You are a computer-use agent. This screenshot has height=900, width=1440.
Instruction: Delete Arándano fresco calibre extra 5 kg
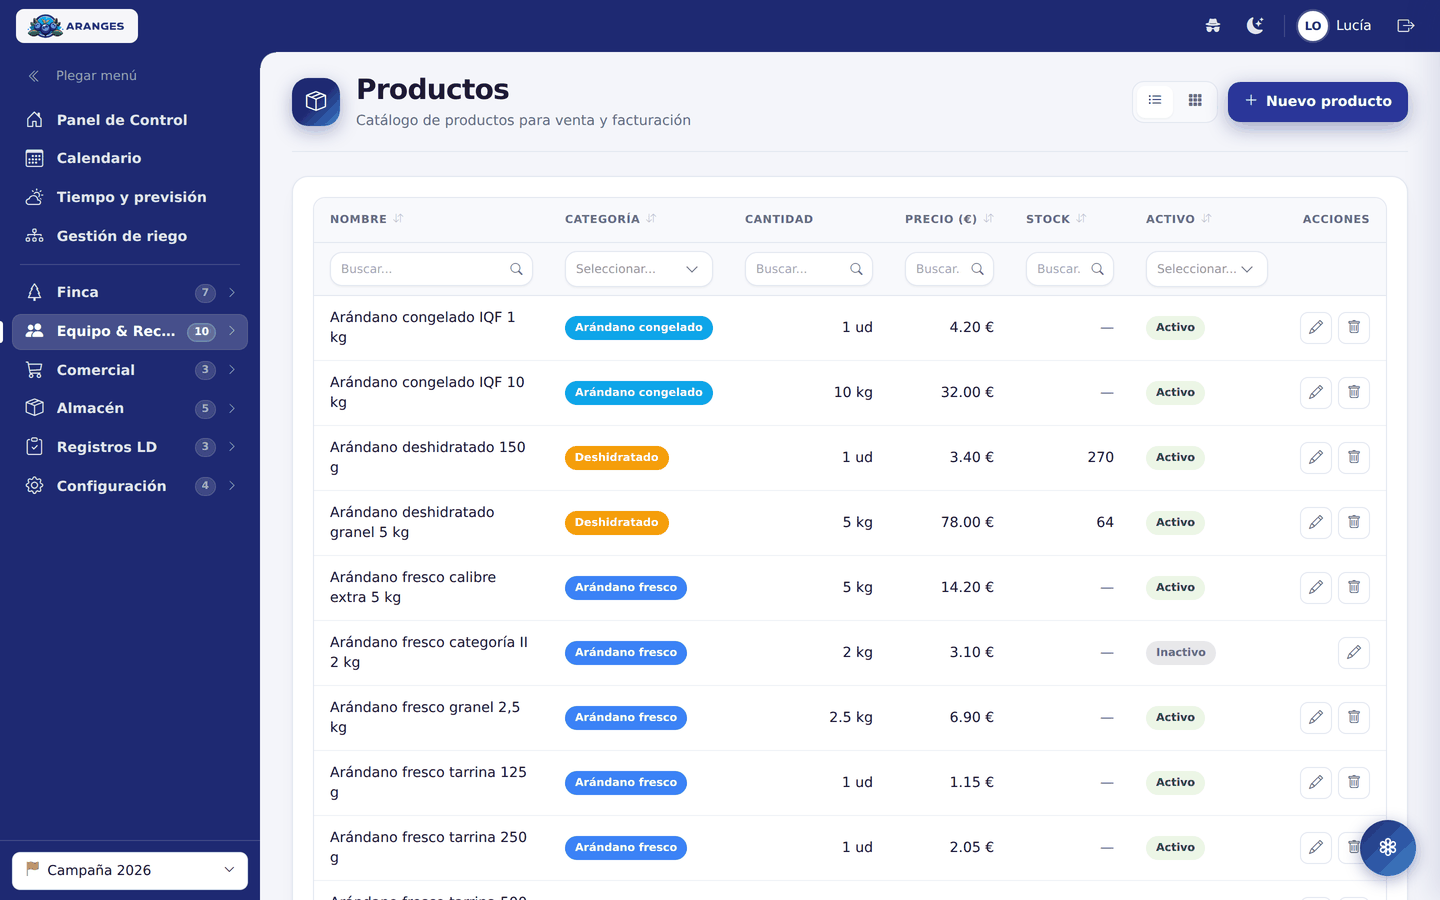[1354, 588]
